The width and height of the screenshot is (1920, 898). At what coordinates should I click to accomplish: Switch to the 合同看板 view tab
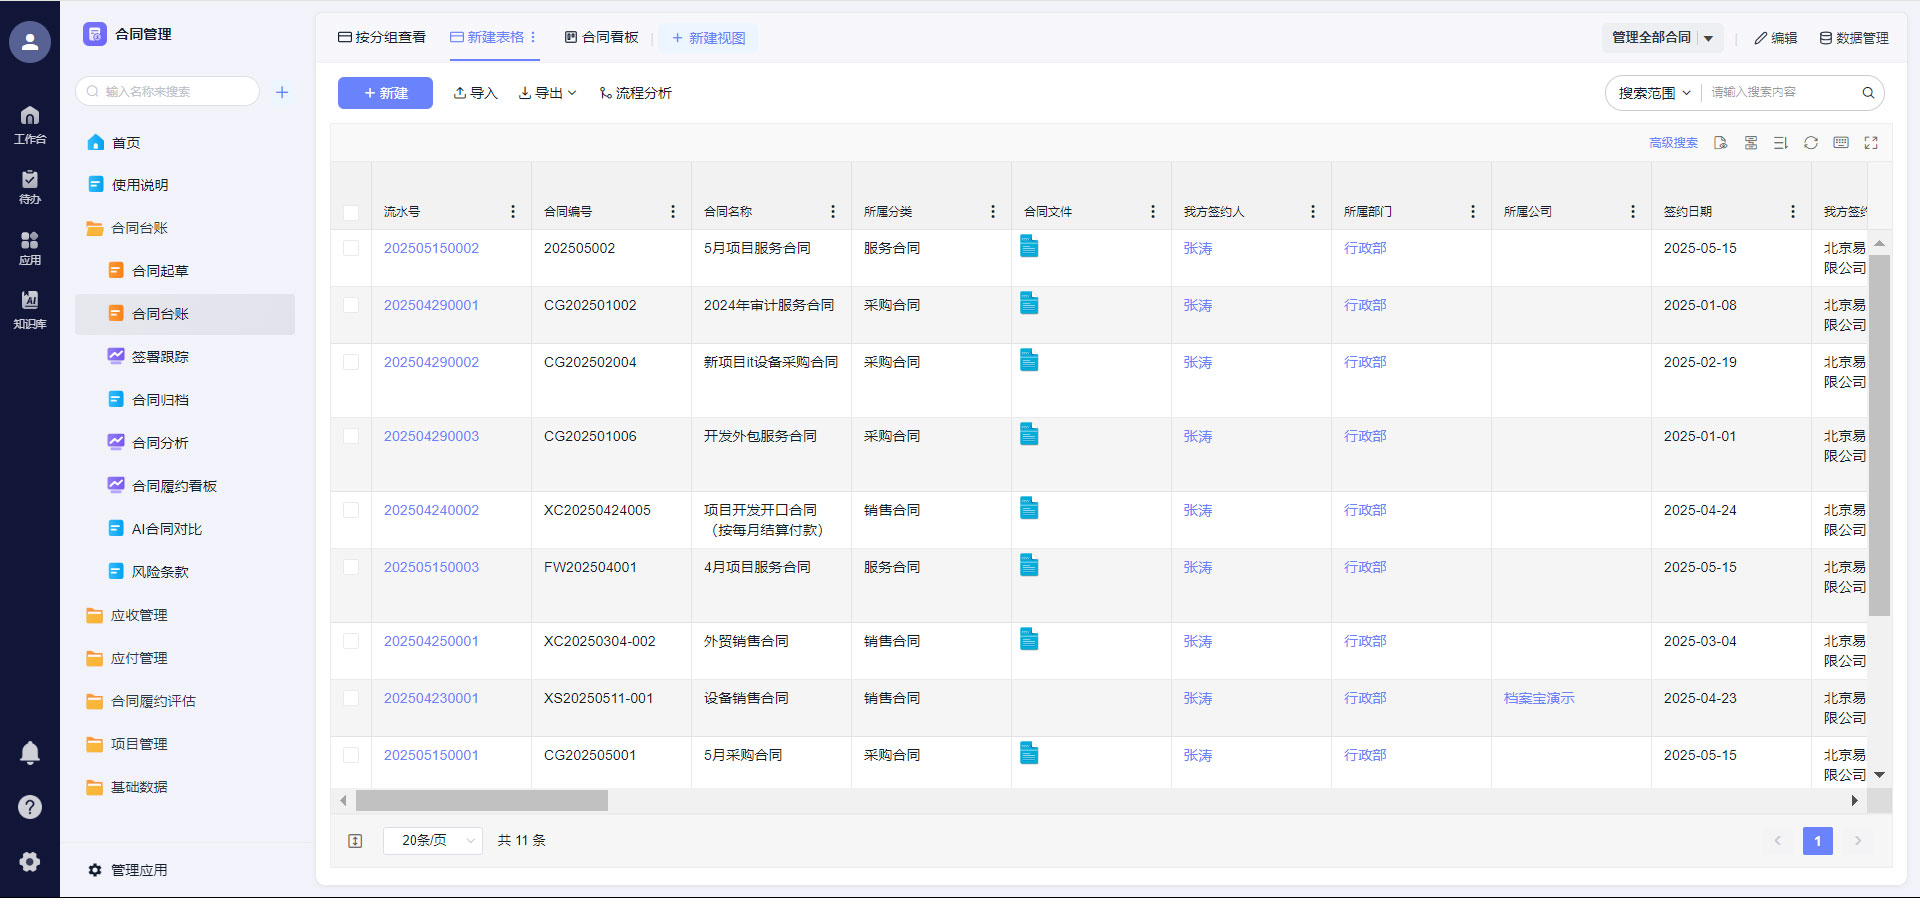click(x=601, y=37)
